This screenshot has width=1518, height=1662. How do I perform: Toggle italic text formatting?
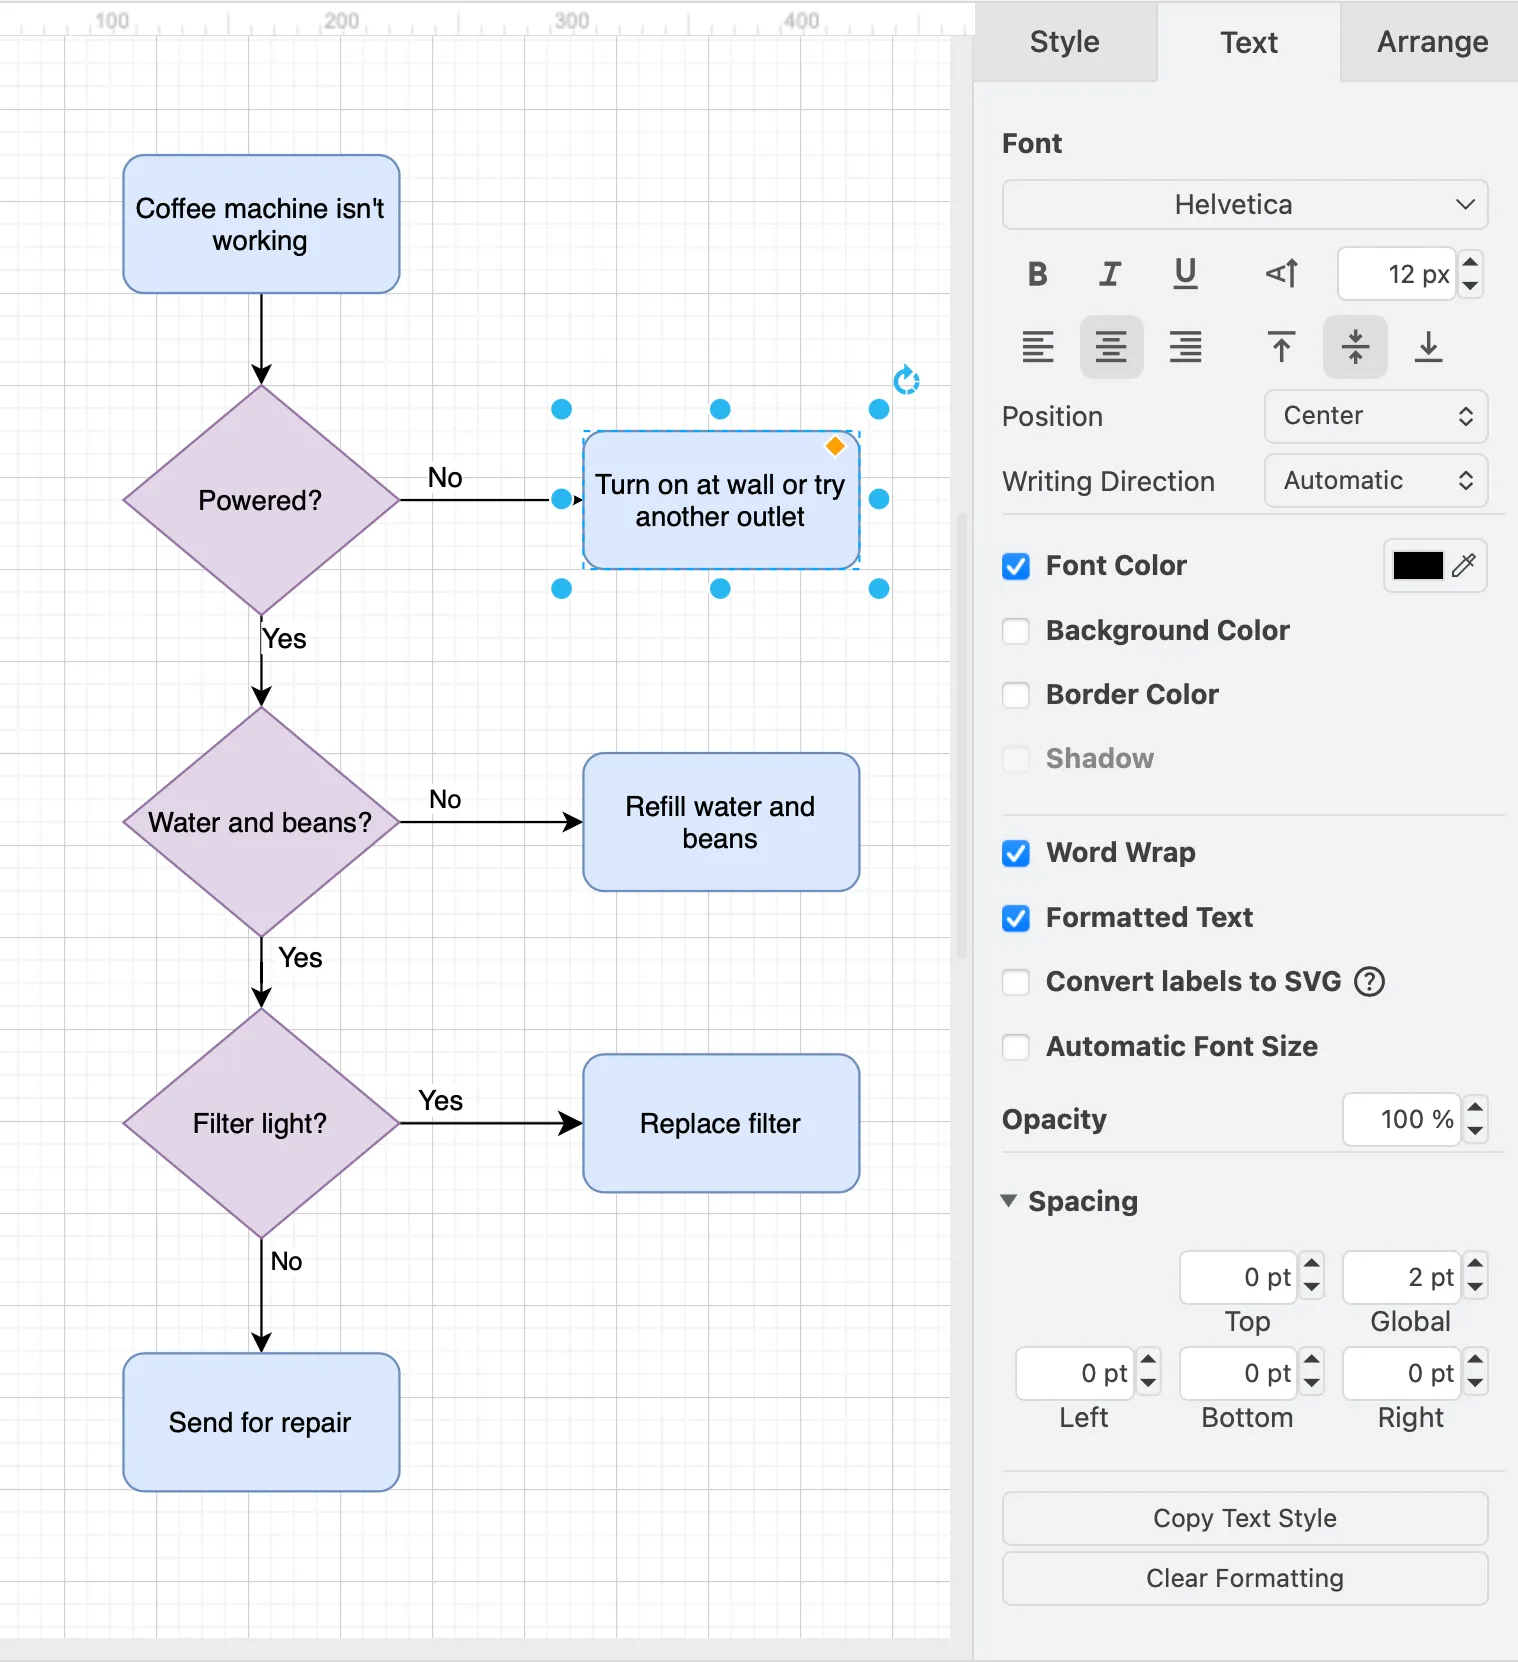click(x=1110, y=274)
